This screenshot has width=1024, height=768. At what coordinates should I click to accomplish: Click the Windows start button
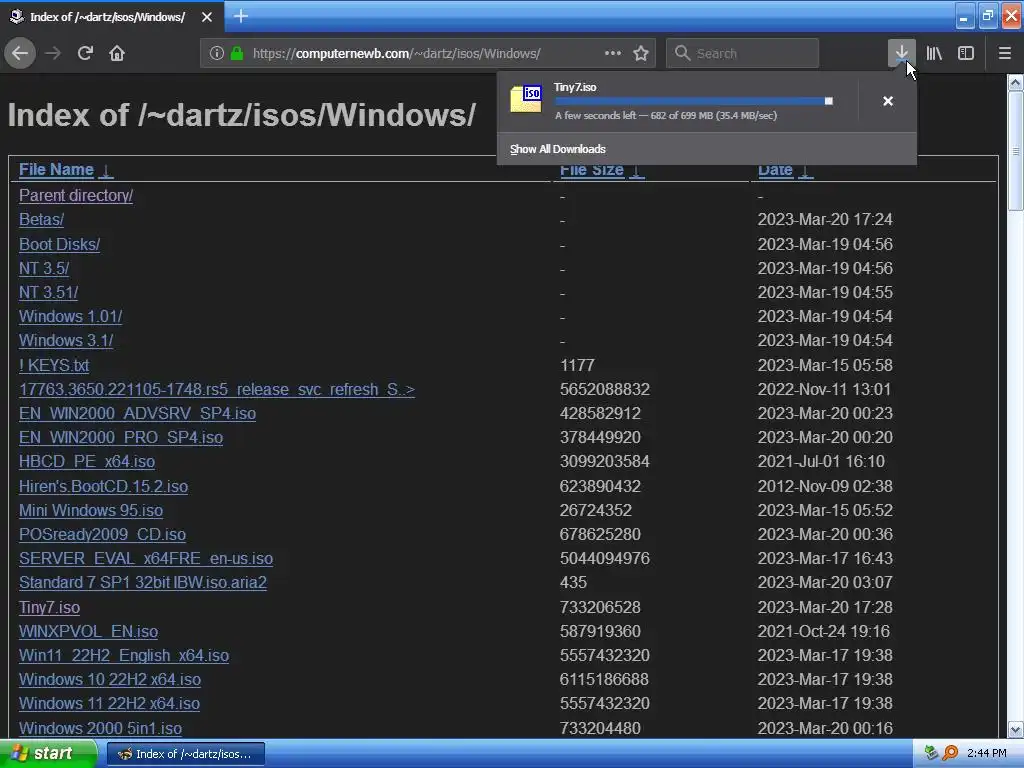(48, 754)
